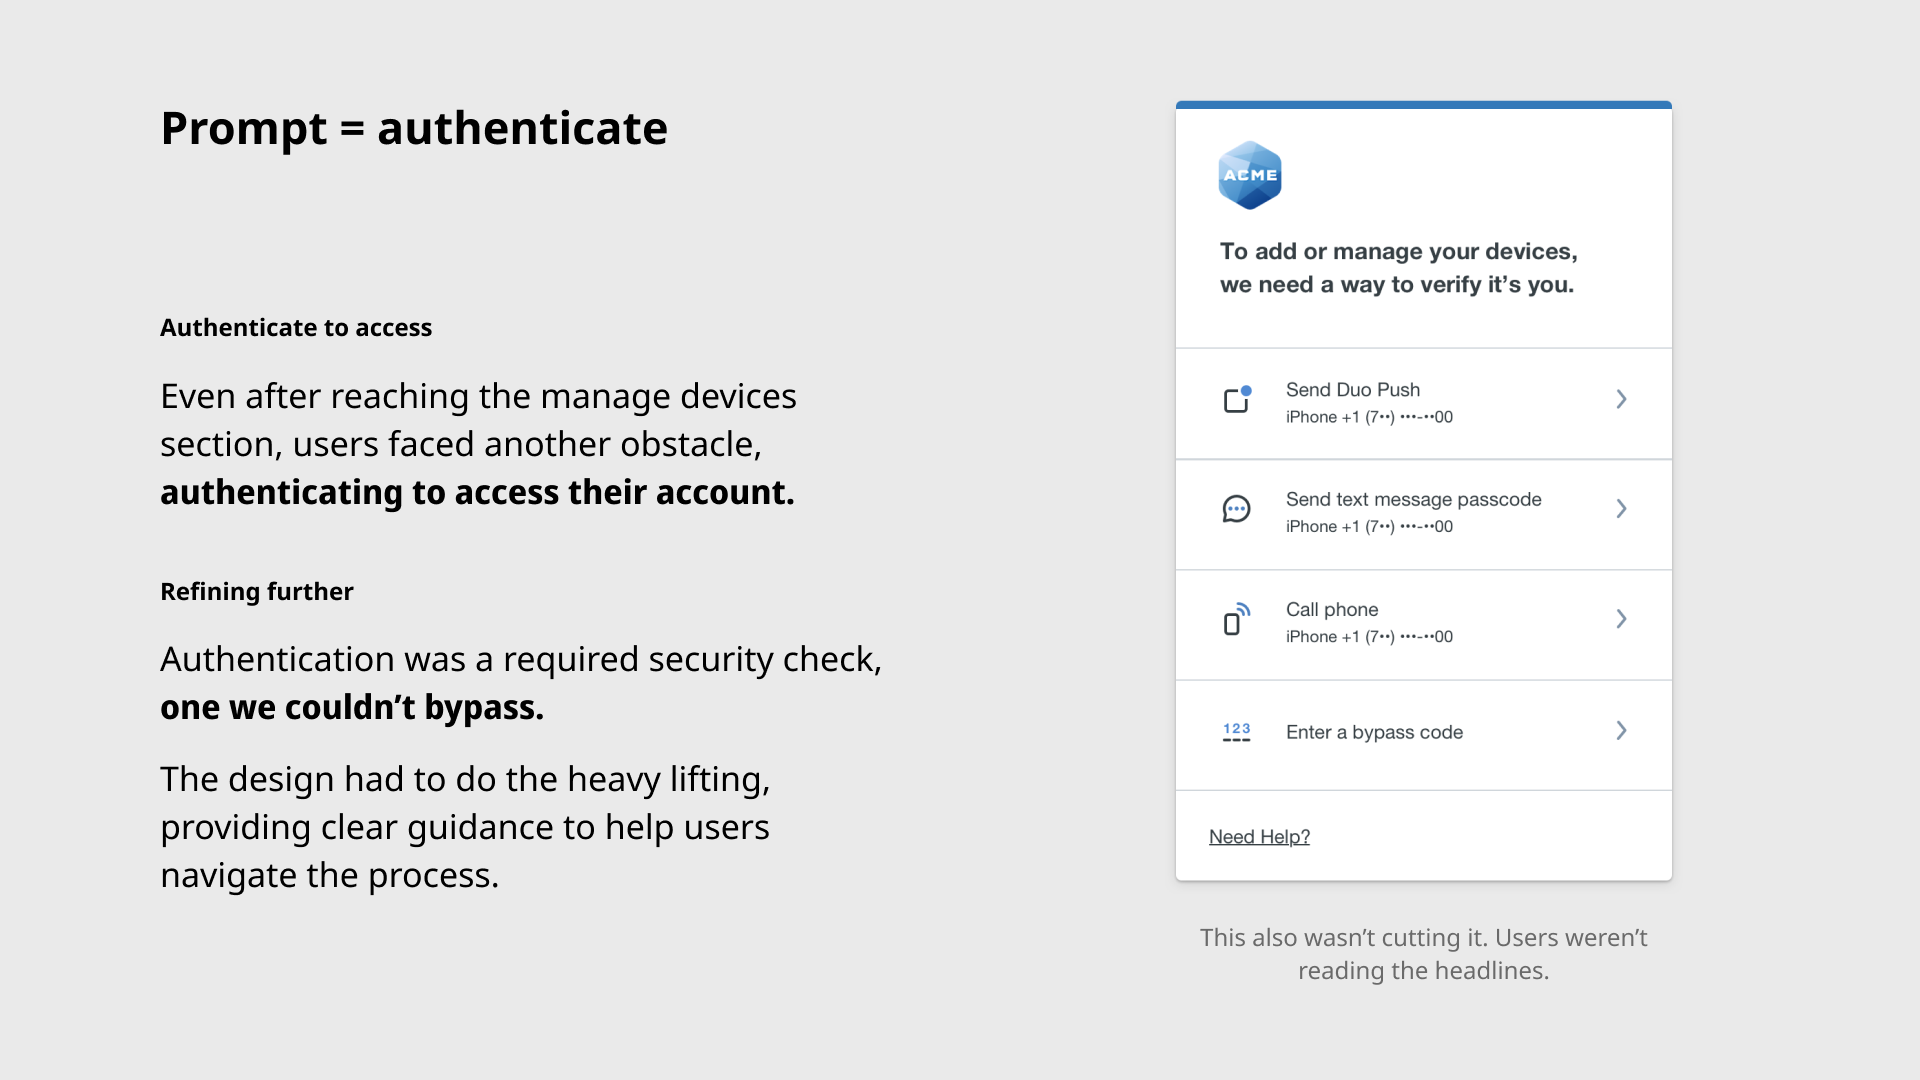Click the 'Authenticate to access' subheading
The height and width of the screenshot is (1080, 1920).
click(296, 328)
